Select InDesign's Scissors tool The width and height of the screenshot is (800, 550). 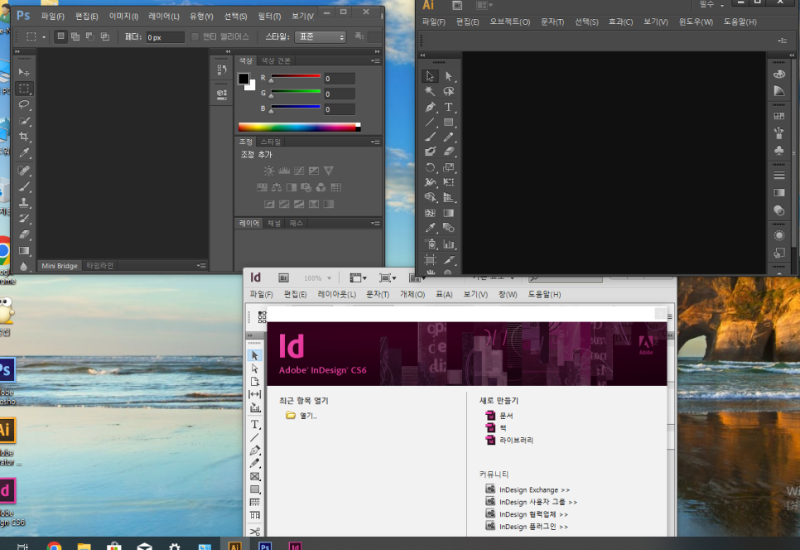click(255, 532)
